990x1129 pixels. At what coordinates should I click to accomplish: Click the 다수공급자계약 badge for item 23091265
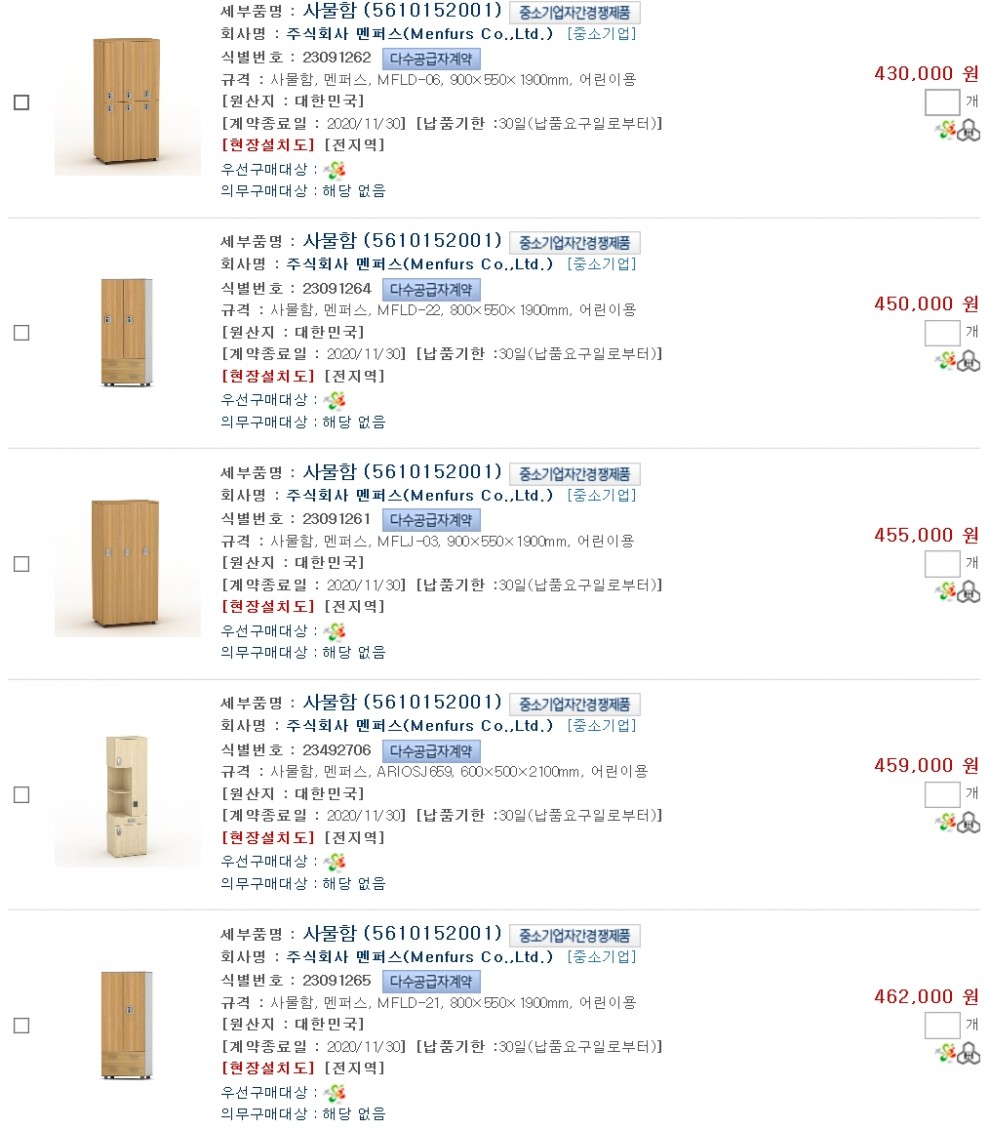click(x=431, y=982)
